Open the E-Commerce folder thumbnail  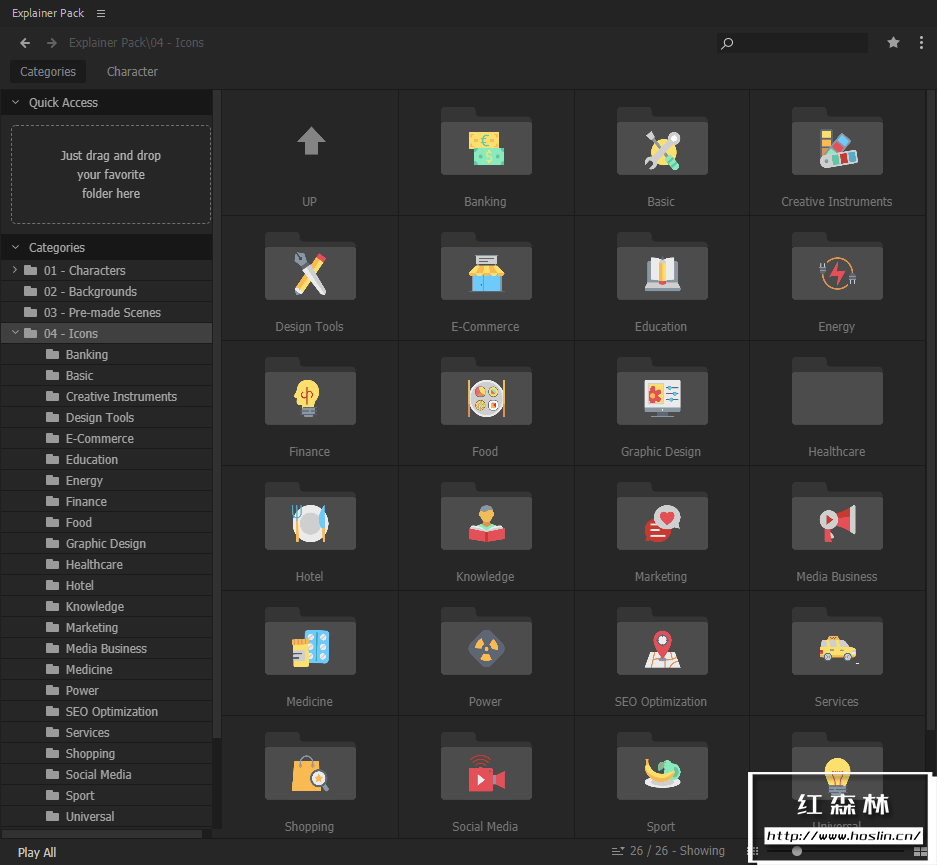click(x=486, y=266)
